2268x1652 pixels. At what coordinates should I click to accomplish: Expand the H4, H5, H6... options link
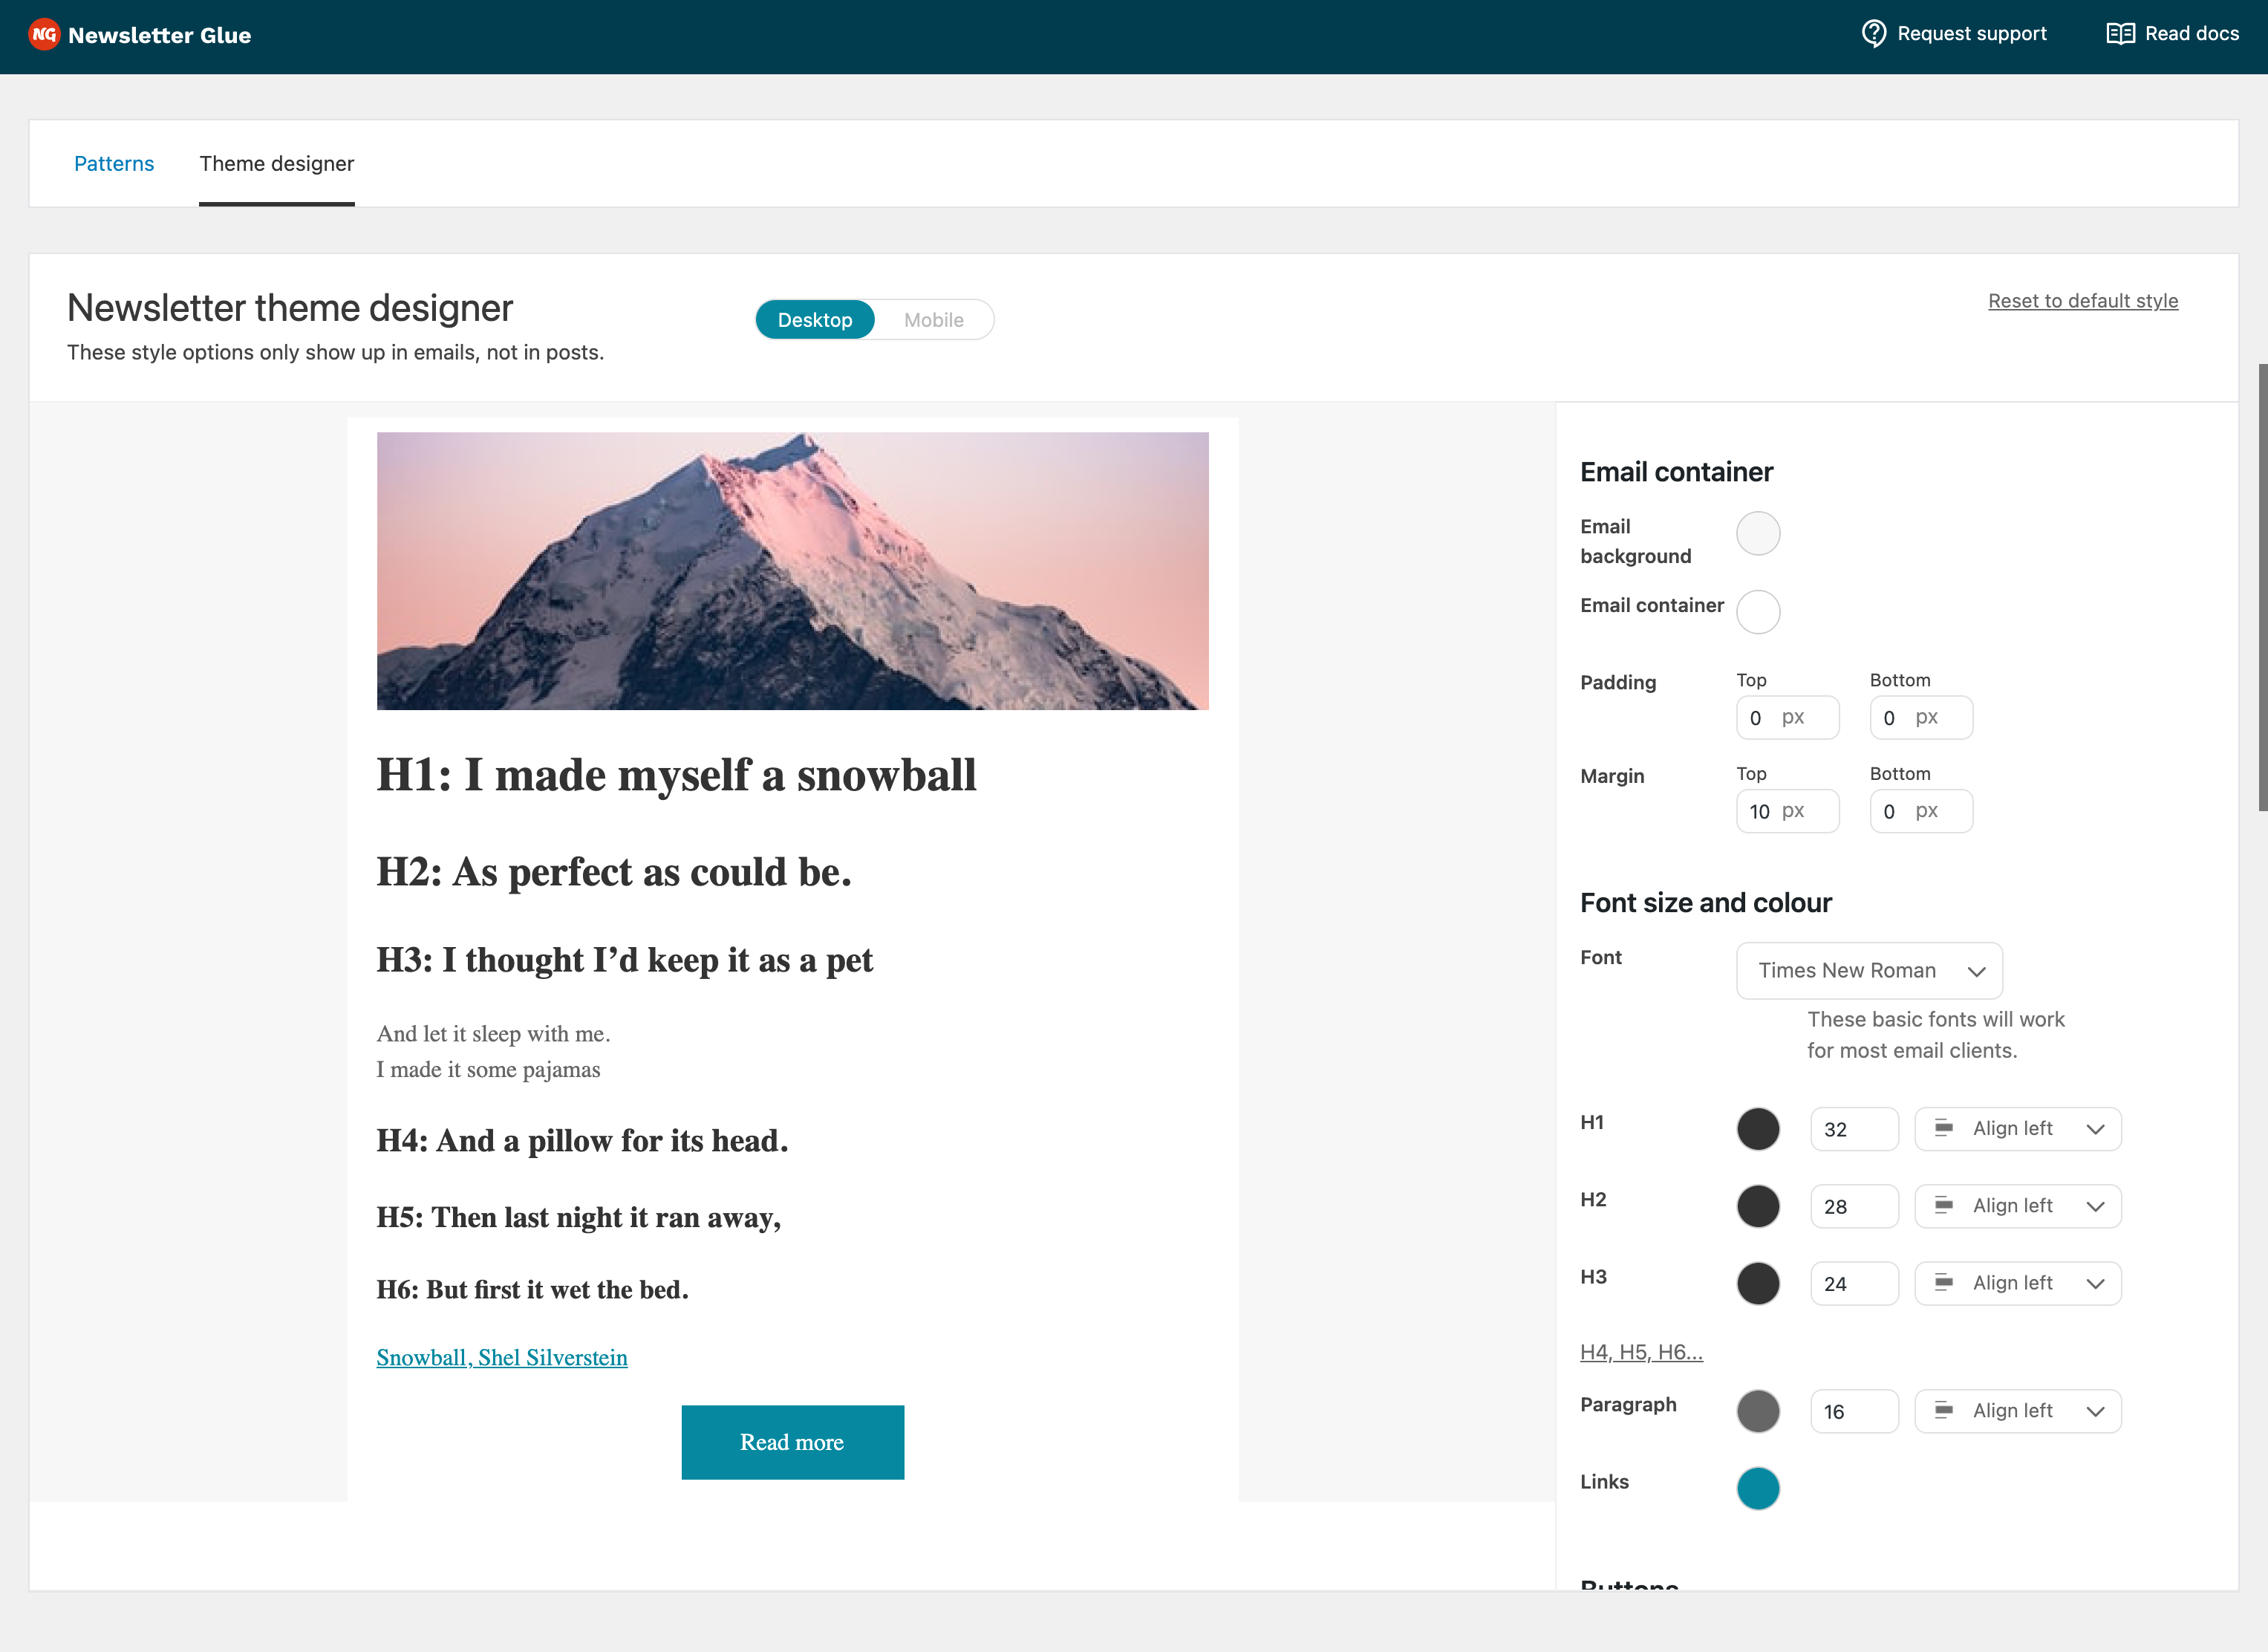pyautogui.click(x=1641, y=1352)
